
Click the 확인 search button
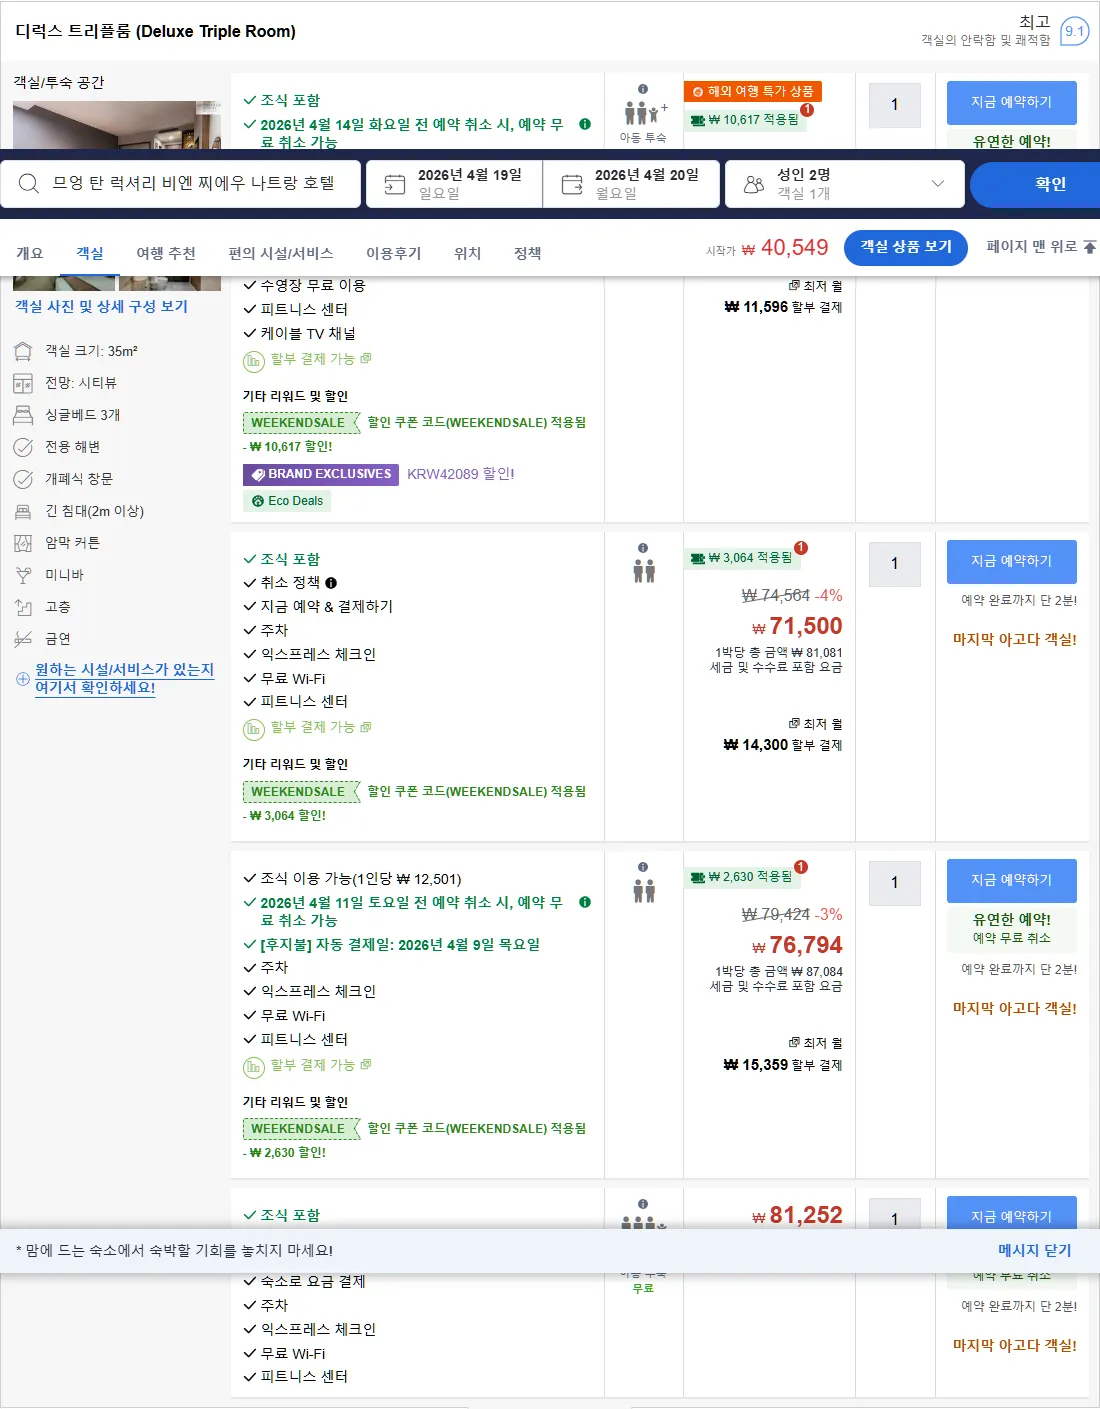click(1035, 184)
